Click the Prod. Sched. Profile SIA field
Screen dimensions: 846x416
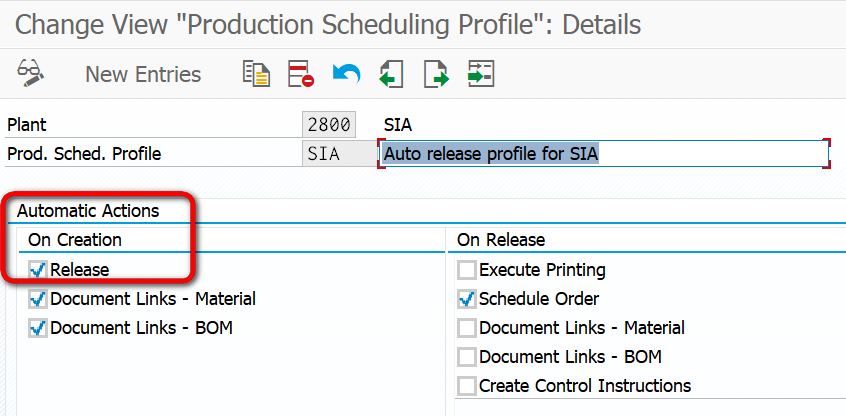coord(328,154)
